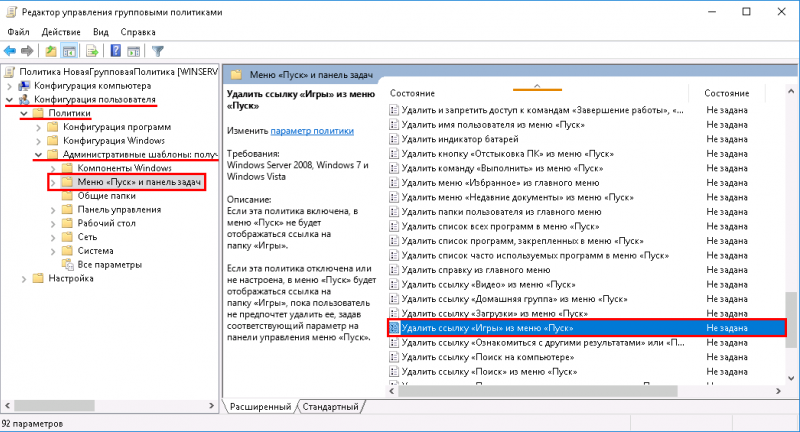Image resolution: width=800 pixels, height=432 pixels.
Task: Click policy icon for «Удалить индикатор батарей»
Action: (x=394, y=139)
